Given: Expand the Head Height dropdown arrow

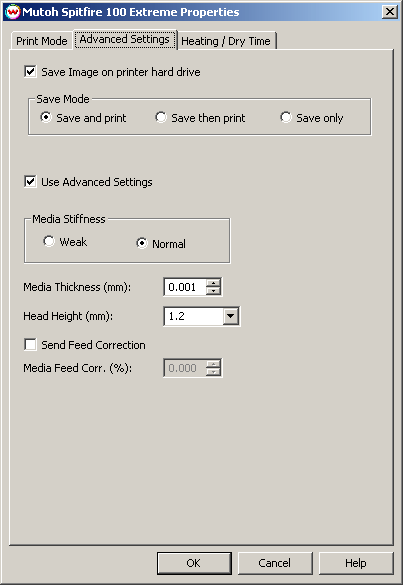Looking at the screenshot, I should tap(231, 316).
